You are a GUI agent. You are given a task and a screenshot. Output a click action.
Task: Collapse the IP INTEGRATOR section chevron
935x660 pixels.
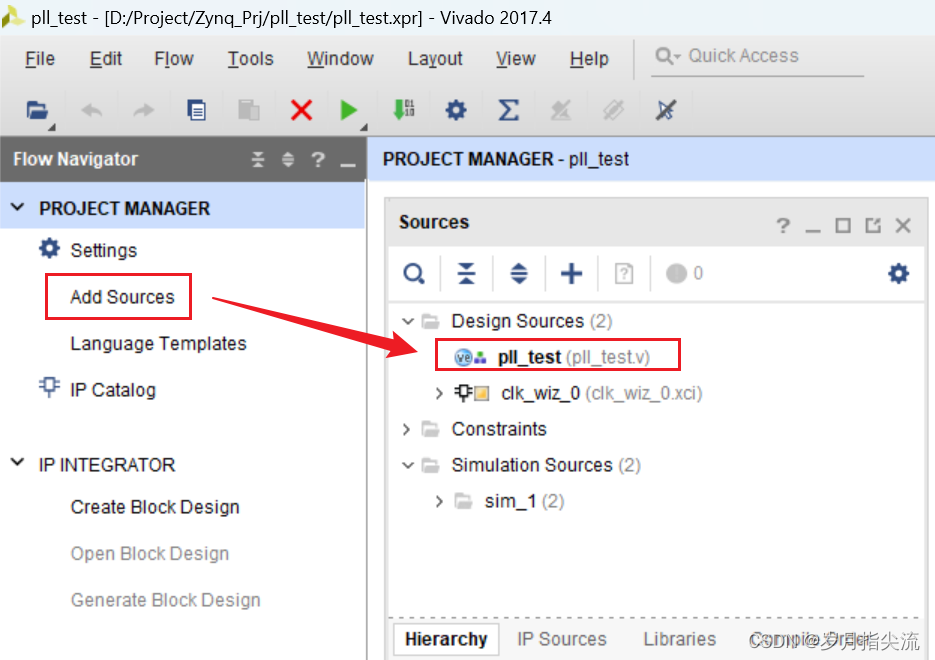pyautogui.click(x=18, y=463)
